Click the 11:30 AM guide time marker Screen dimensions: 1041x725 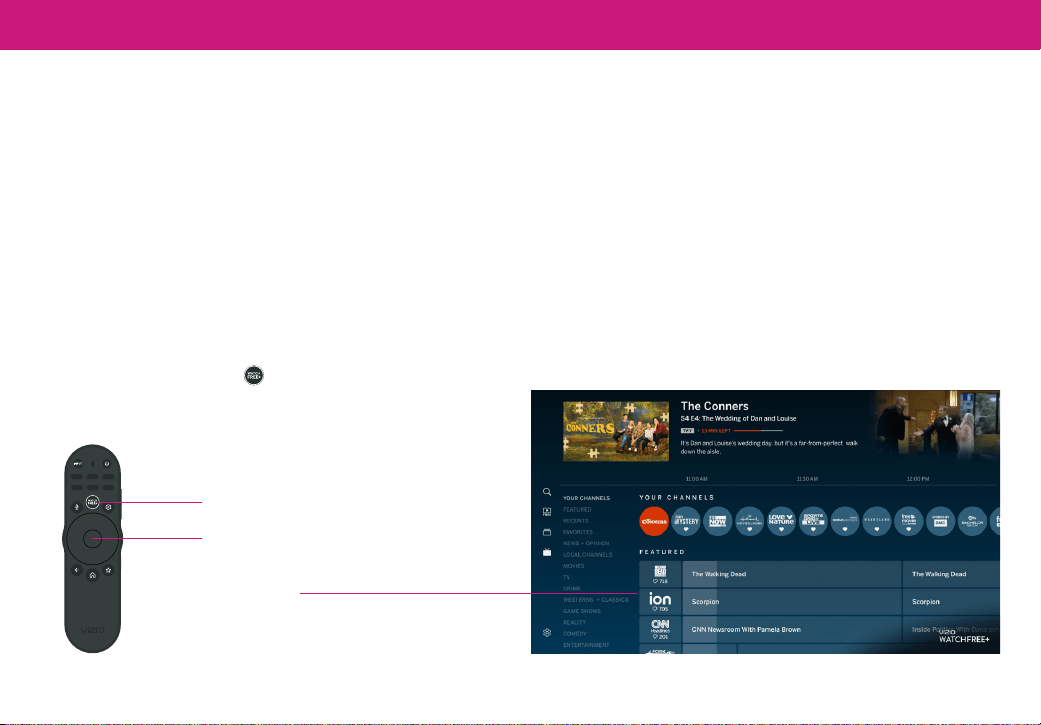[807, 479]
